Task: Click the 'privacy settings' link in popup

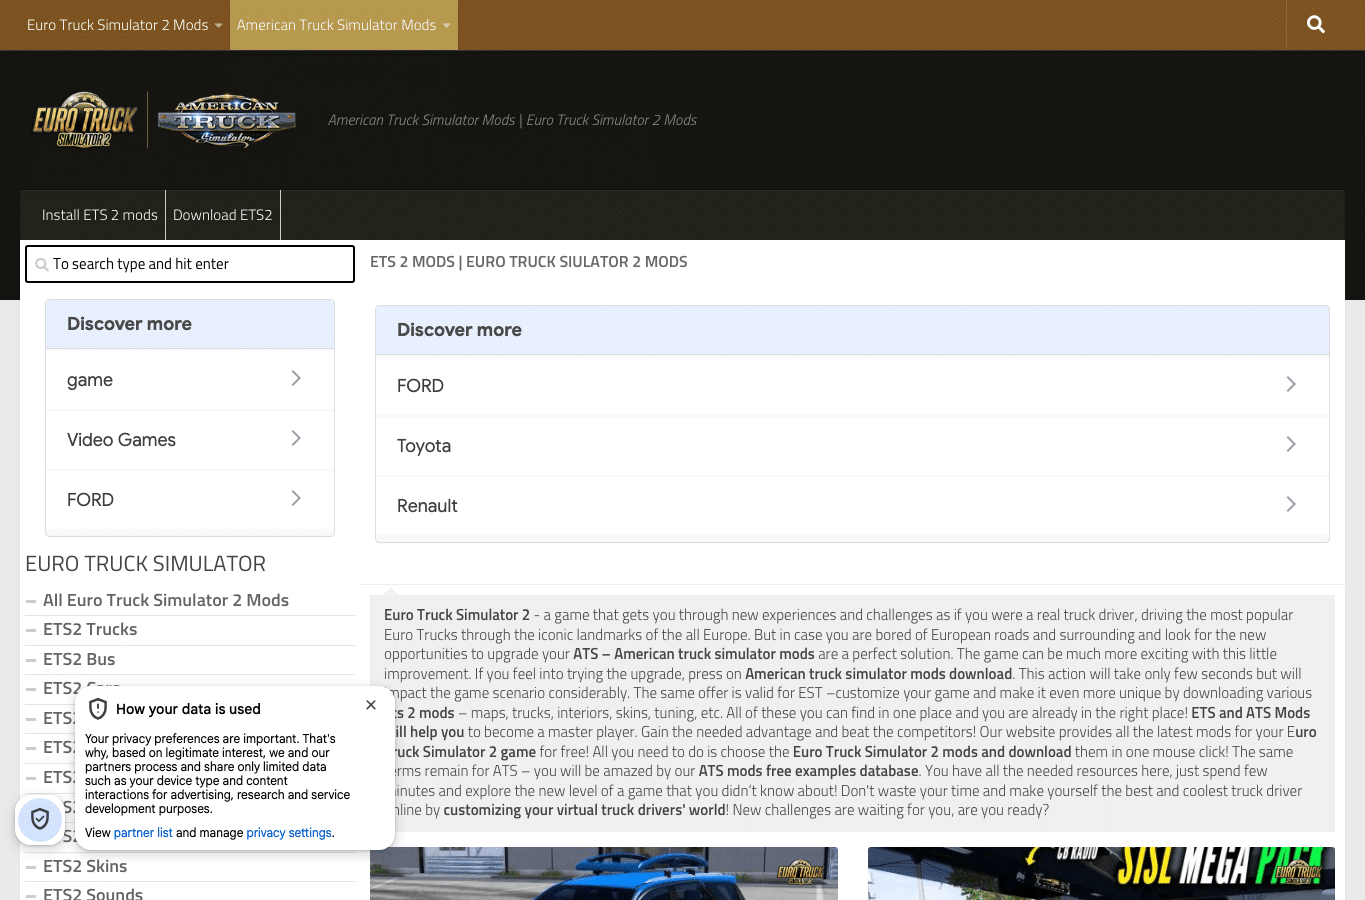Action: [289, 833]
